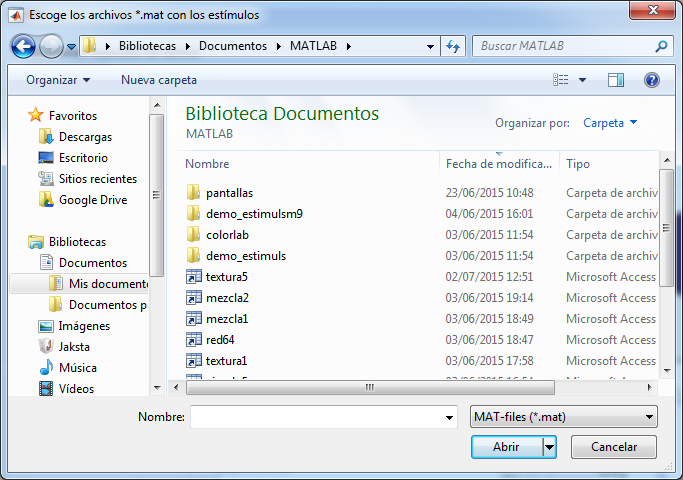Open the pantallas folder

229,193
